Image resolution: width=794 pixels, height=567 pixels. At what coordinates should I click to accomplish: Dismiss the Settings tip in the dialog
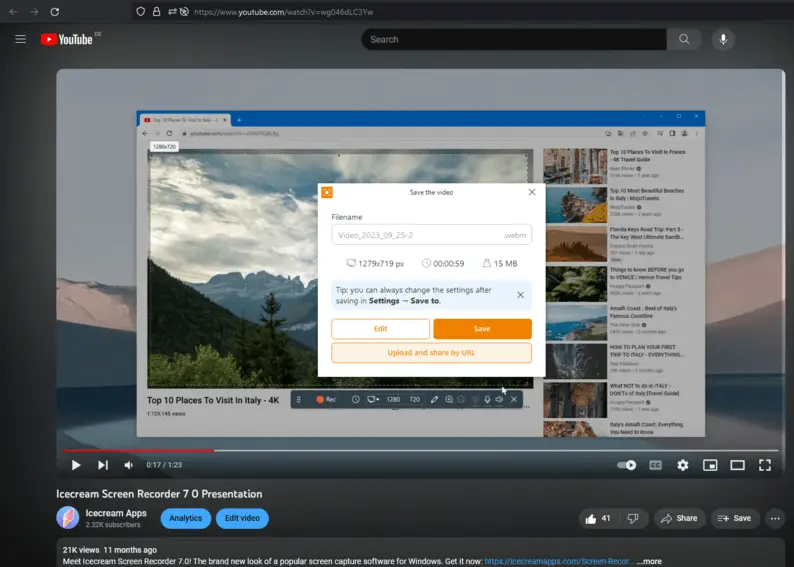(x=520, y=295)
